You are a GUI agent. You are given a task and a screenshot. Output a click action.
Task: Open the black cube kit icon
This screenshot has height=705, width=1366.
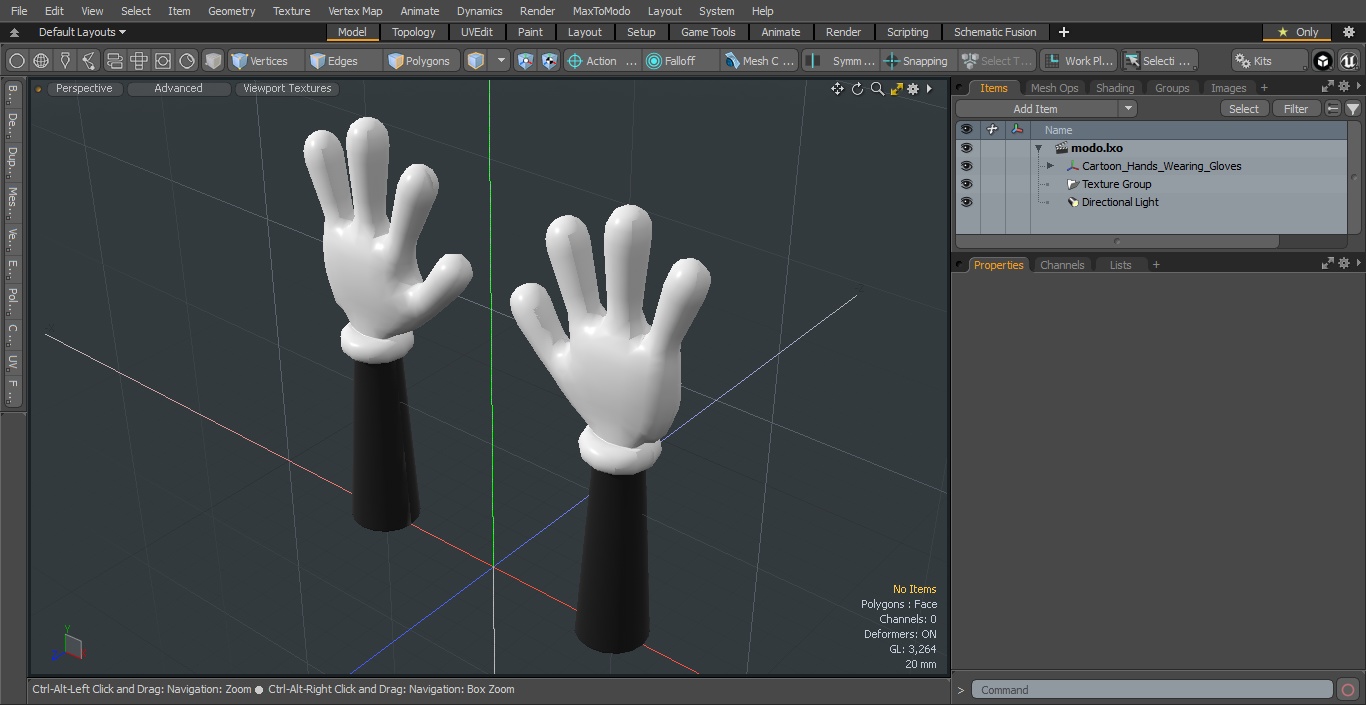click(1323, 61)
